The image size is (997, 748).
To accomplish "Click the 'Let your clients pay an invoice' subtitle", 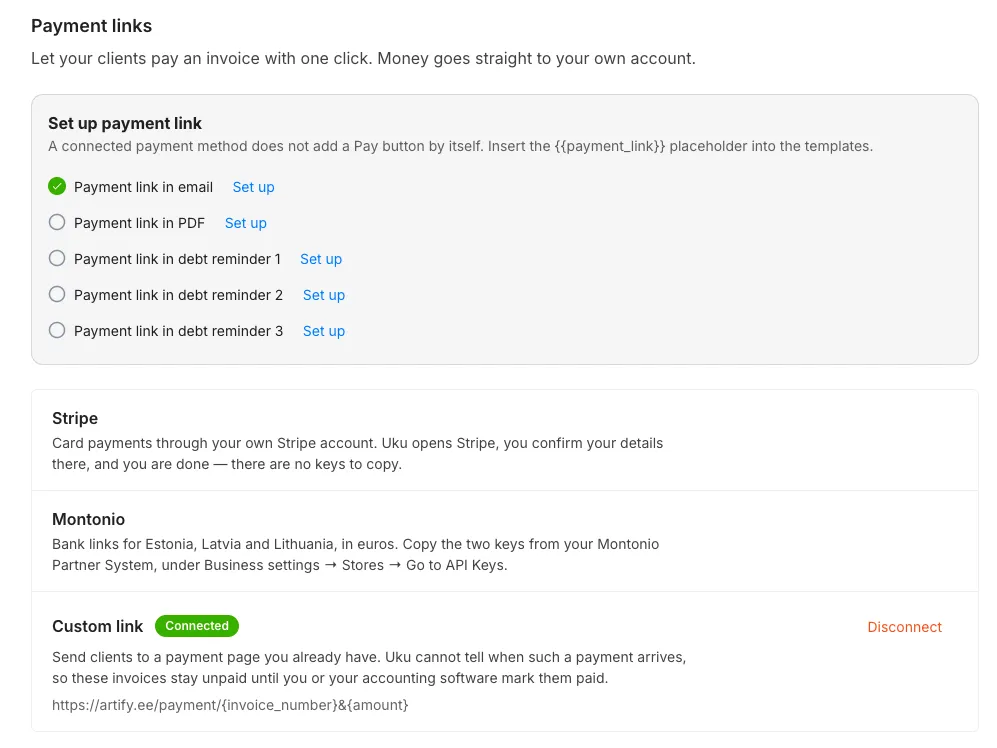I will point(363,59).
